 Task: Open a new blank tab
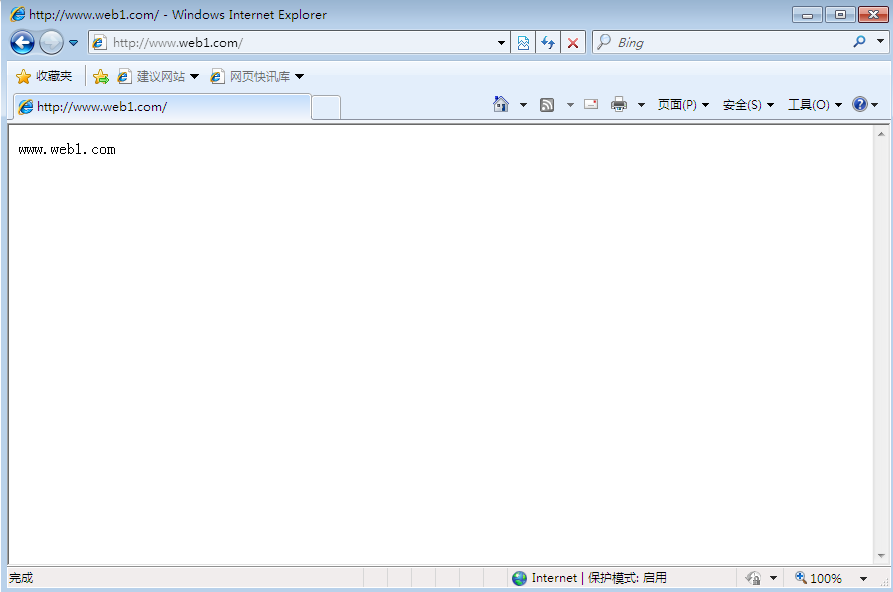click(x=326, y=108)
